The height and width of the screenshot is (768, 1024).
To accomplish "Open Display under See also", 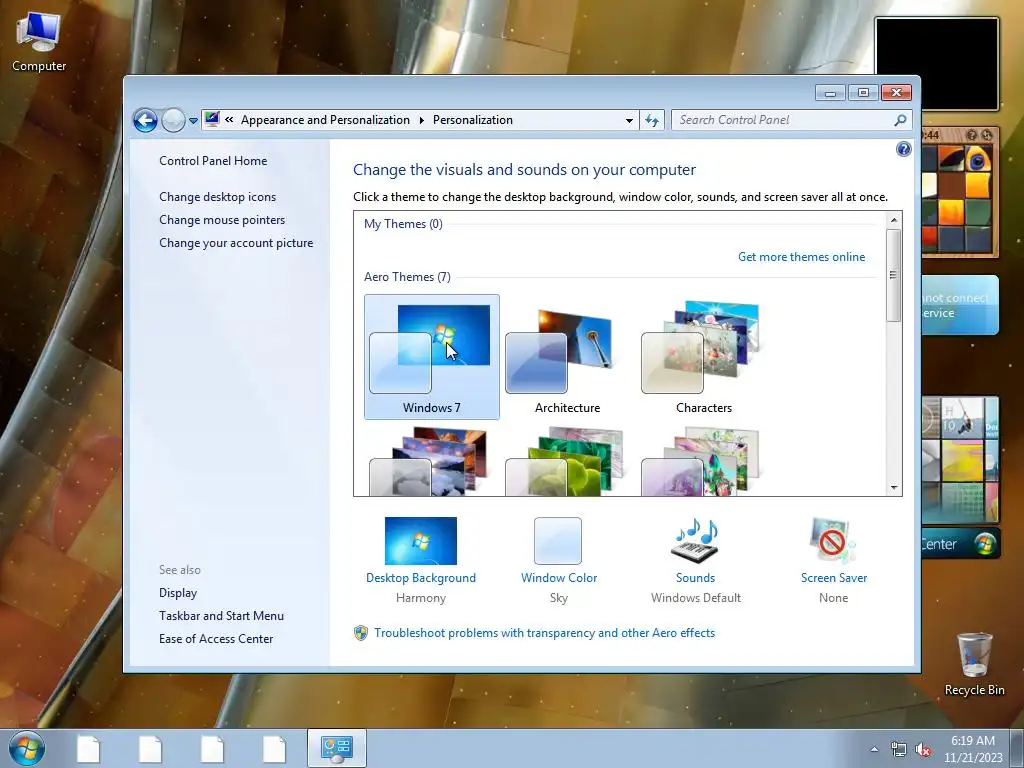I will pyautogui.click(x=178, y=593).
